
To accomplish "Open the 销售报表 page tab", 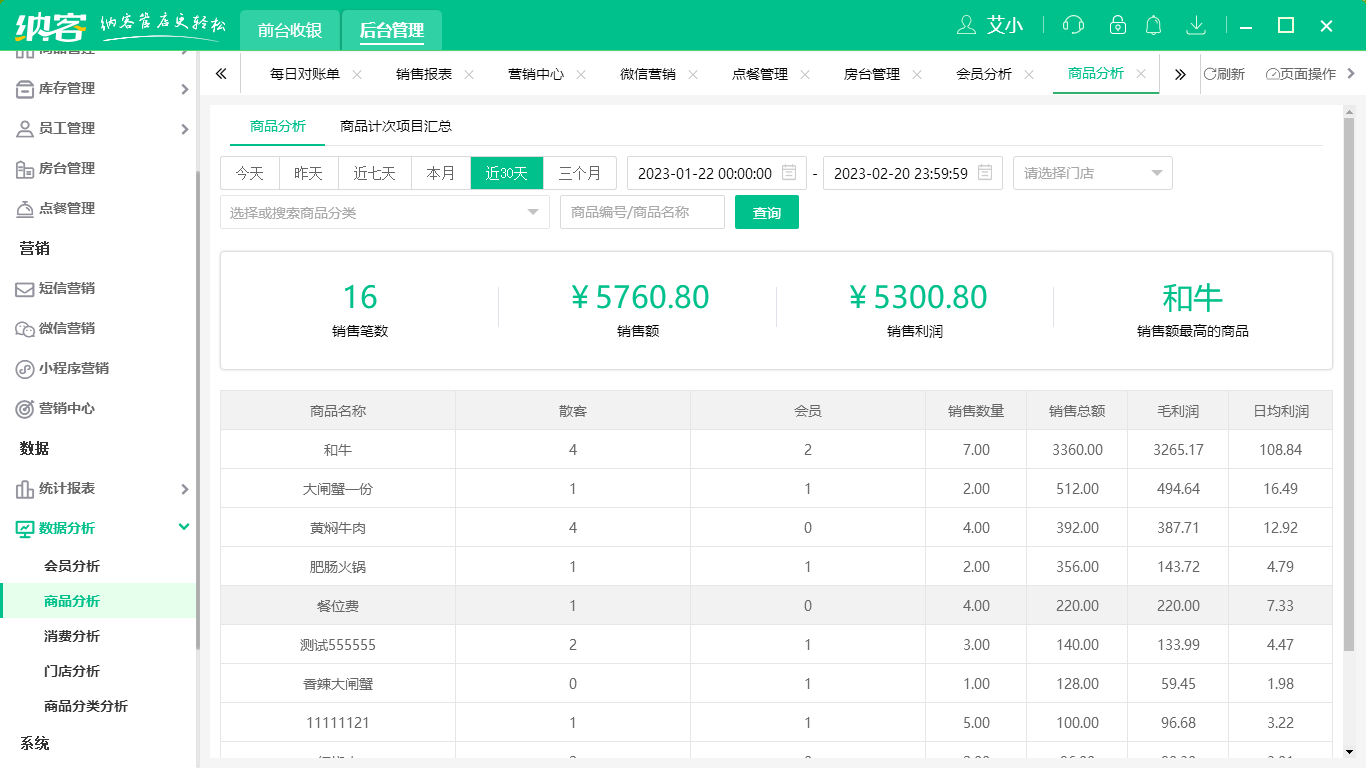I will click(424, 74).
